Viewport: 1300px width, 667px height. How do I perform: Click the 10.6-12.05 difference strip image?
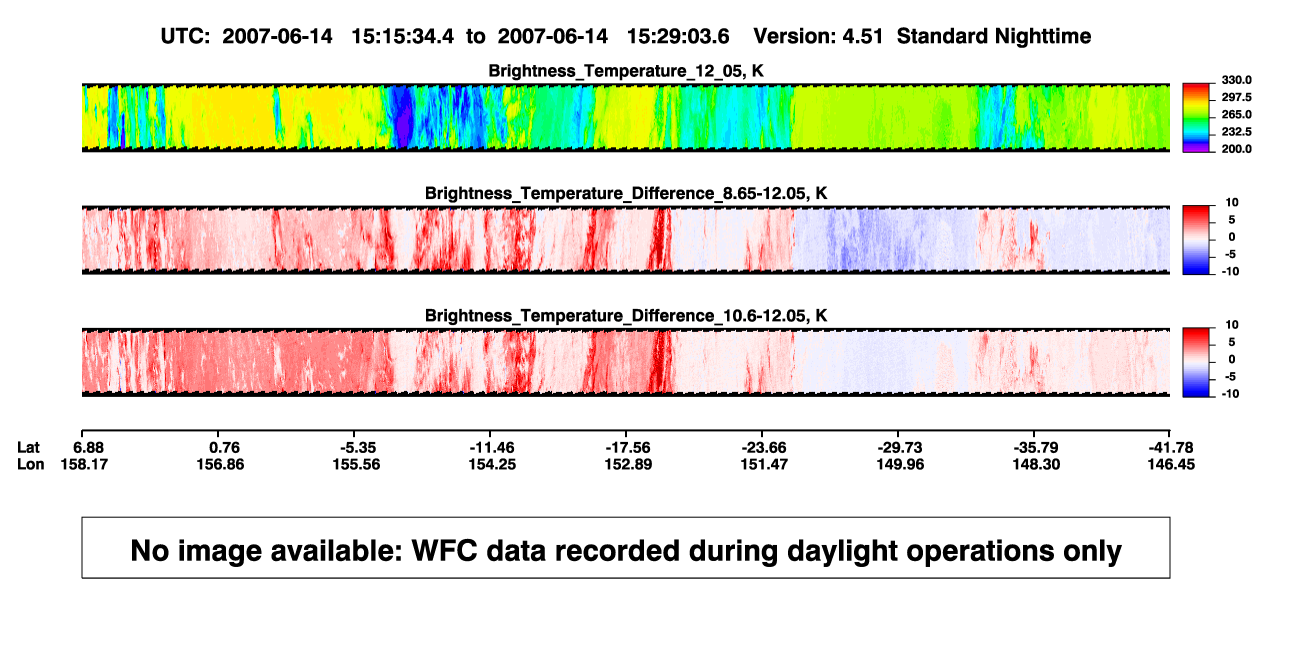(x=625, y=362)
